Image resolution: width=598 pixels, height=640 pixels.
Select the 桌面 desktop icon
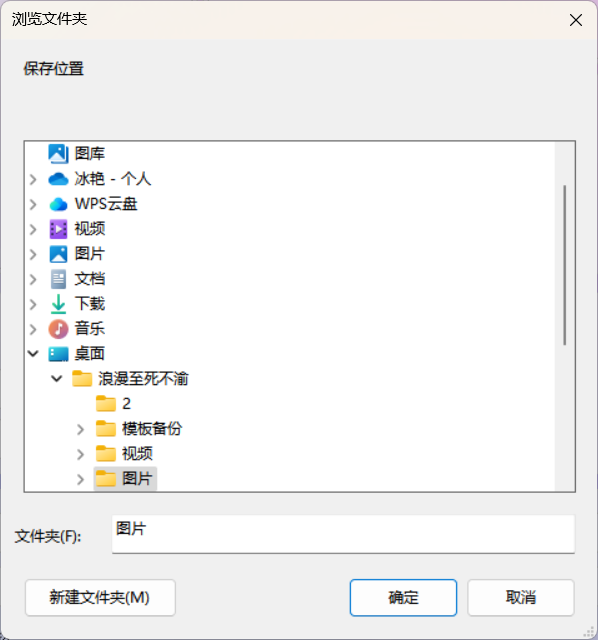58,354
